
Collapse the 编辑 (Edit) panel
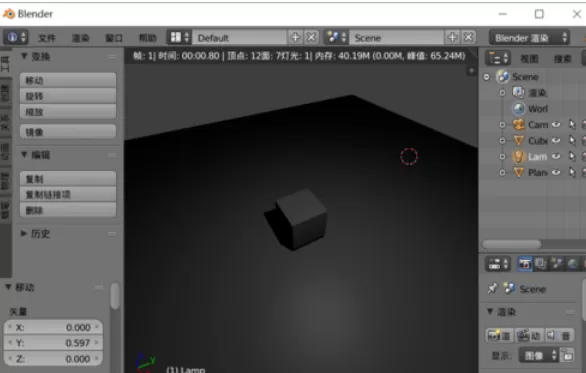(24, 154)
